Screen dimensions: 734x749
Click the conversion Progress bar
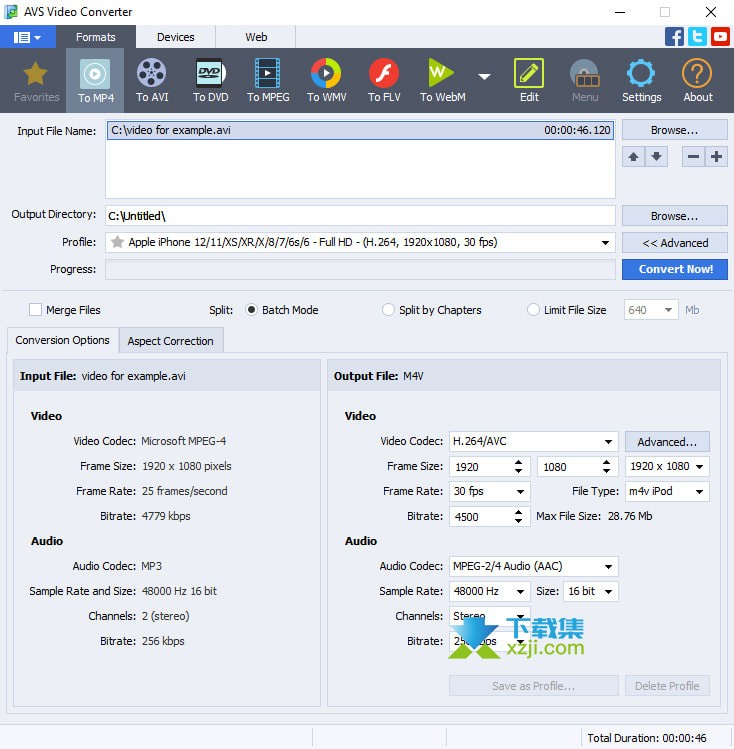coord(360,269)
